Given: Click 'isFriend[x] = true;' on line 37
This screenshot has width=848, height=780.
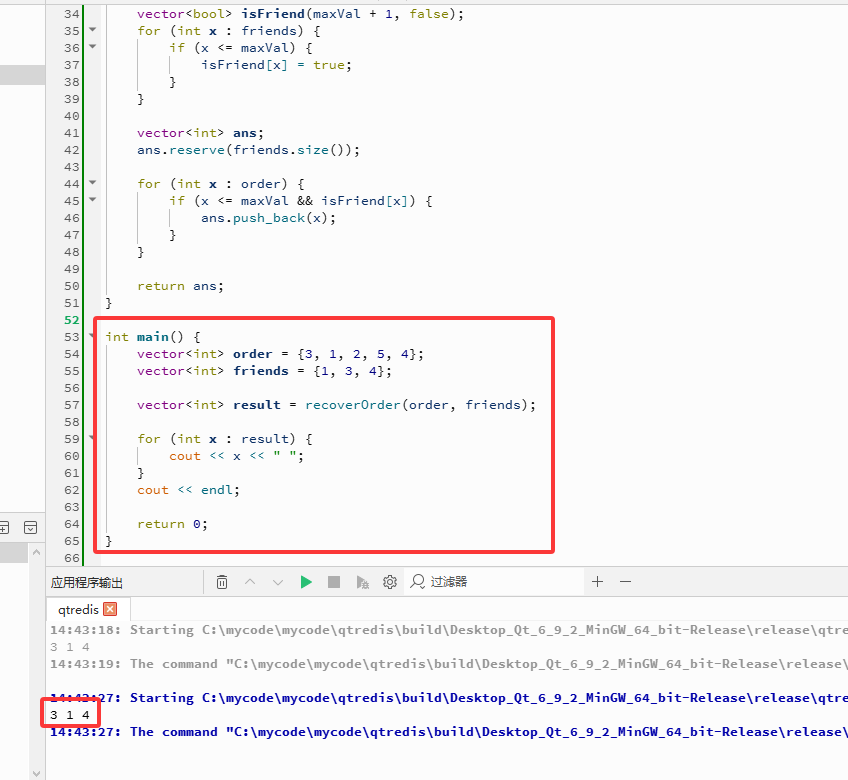Looking at the screenshot, I should point(276,65).
